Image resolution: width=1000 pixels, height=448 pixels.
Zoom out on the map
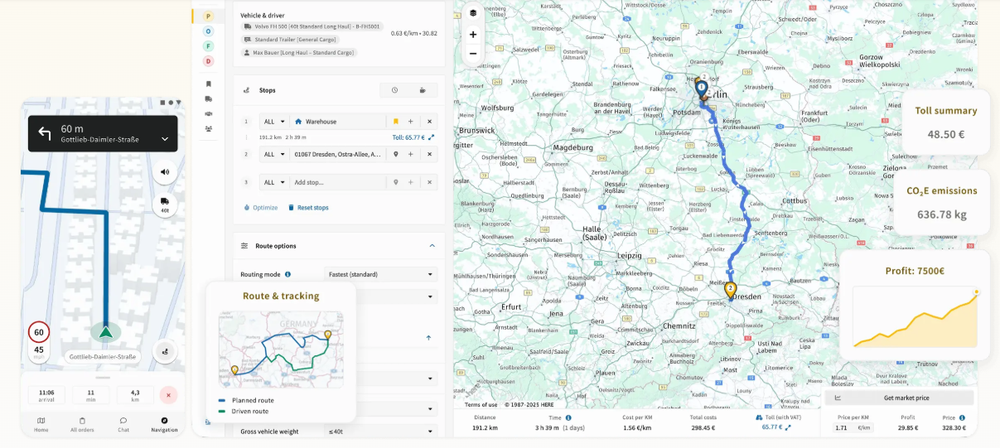click(473, 54)
